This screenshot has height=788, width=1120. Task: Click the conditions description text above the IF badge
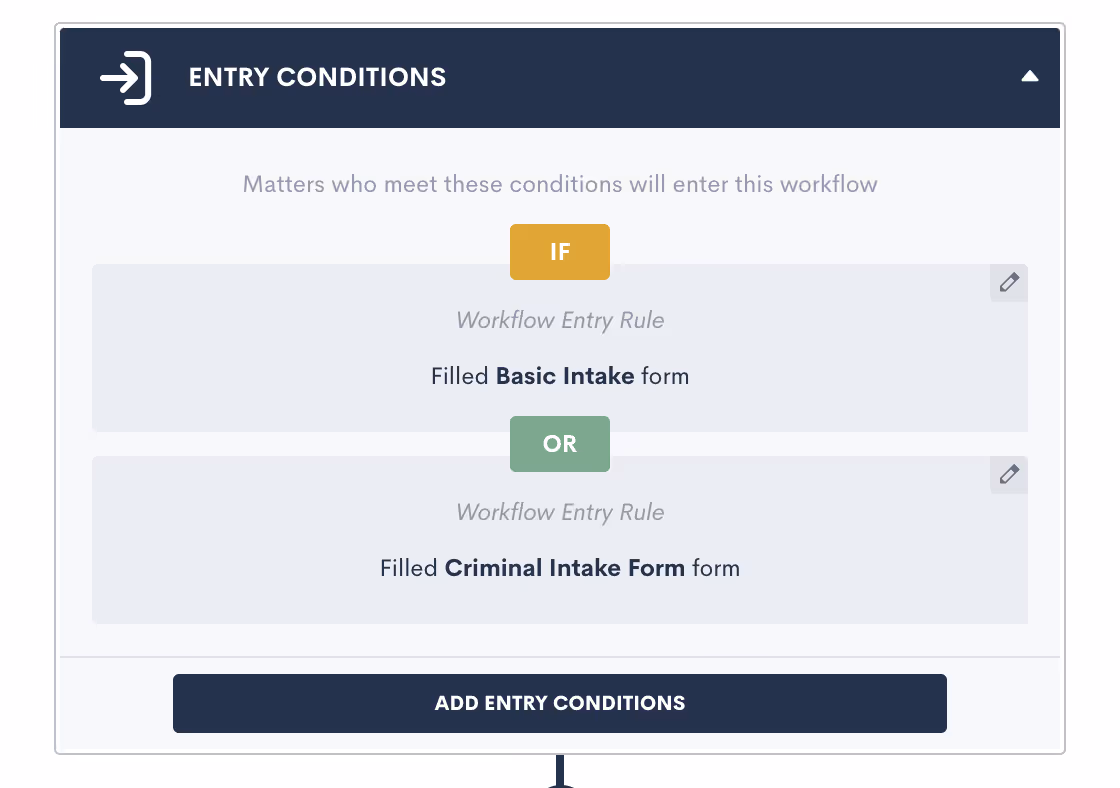tap(559, 184)
